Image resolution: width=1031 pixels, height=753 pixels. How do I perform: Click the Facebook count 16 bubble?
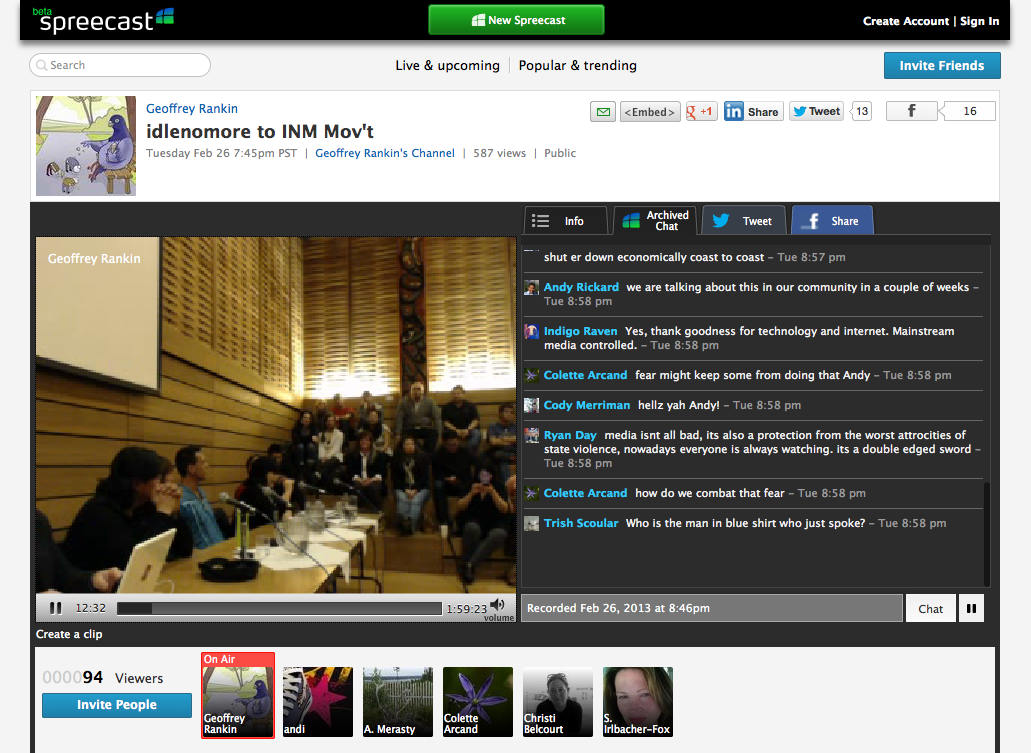(969, 110)
